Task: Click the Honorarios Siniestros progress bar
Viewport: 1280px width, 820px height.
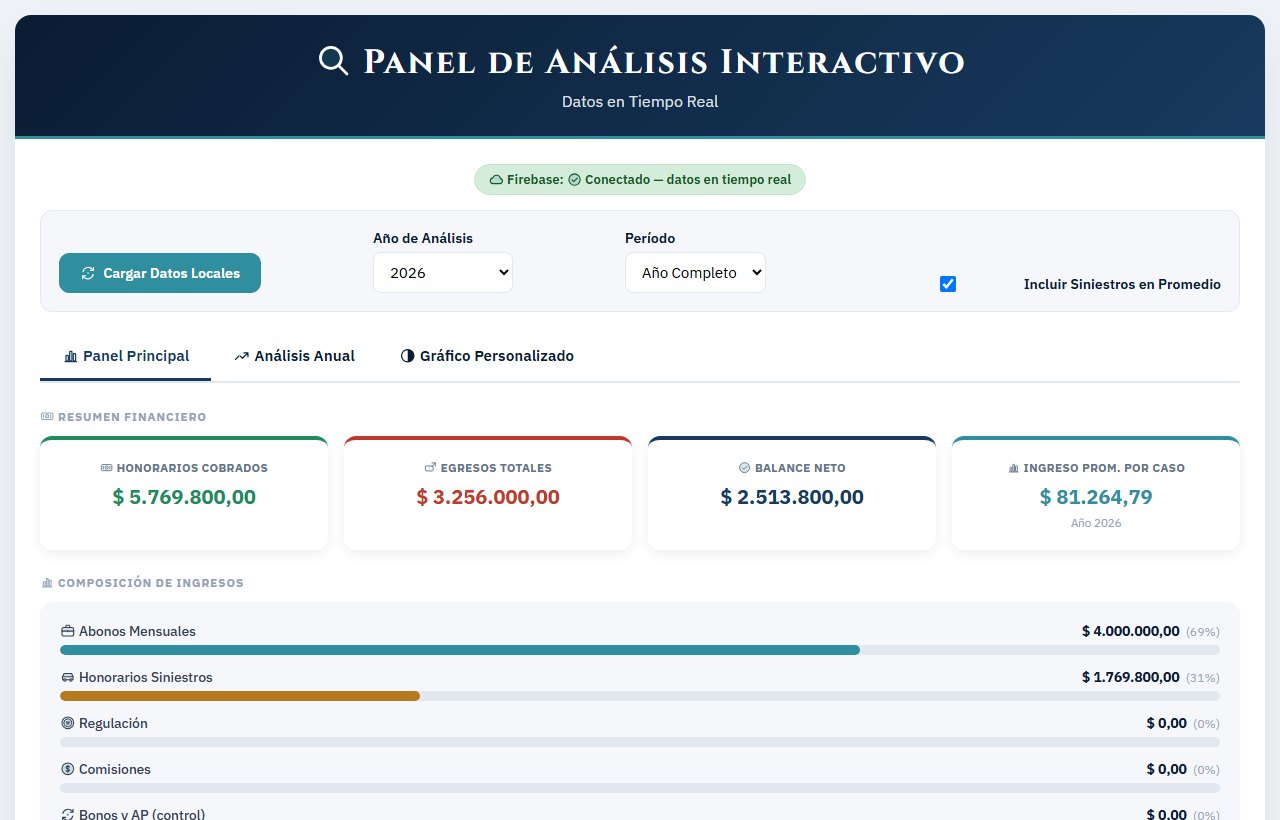Action: [640, 696]
